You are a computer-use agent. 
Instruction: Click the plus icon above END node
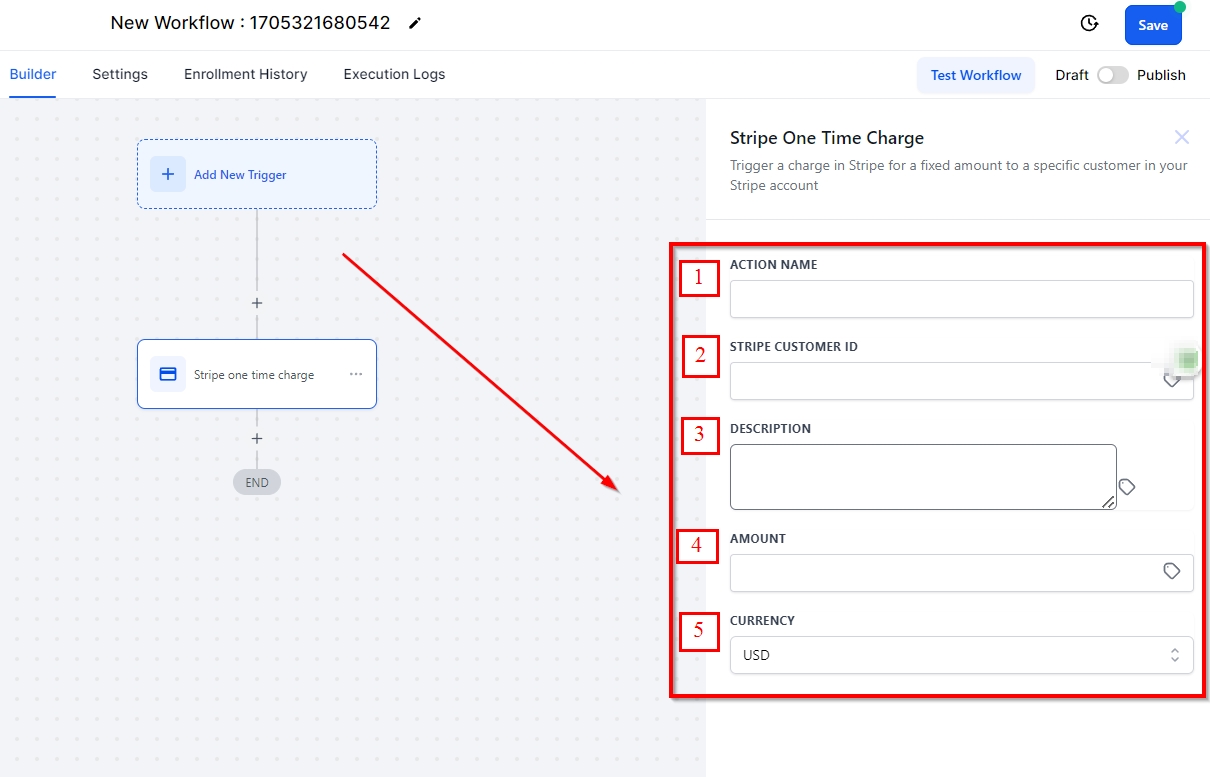click(x=257, y=439)
